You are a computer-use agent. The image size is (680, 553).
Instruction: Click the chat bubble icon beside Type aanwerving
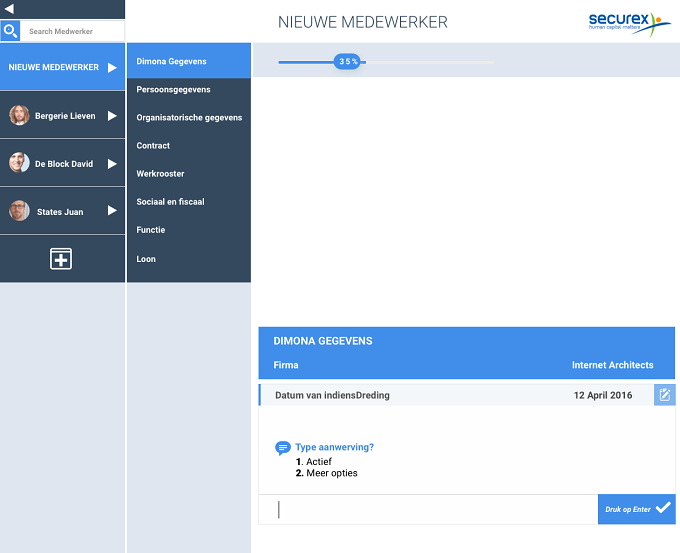[x=283, y=448]
